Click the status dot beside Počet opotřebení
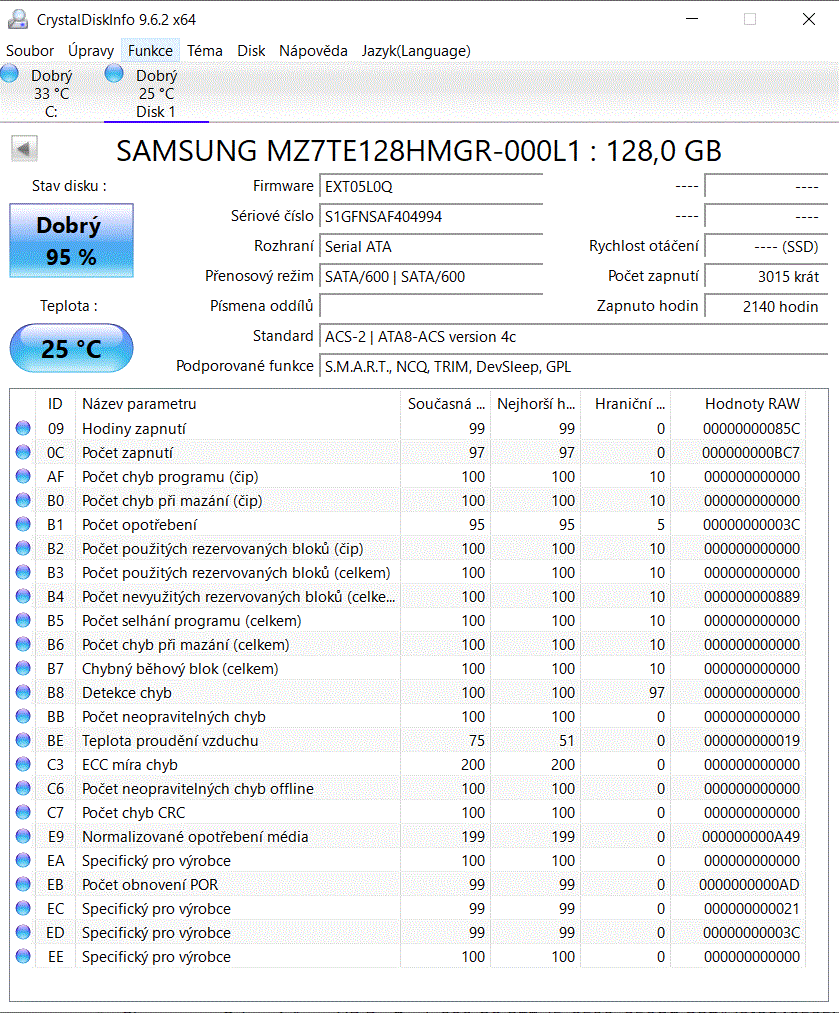The image size is (839, 1013). (x=21, y=524)
